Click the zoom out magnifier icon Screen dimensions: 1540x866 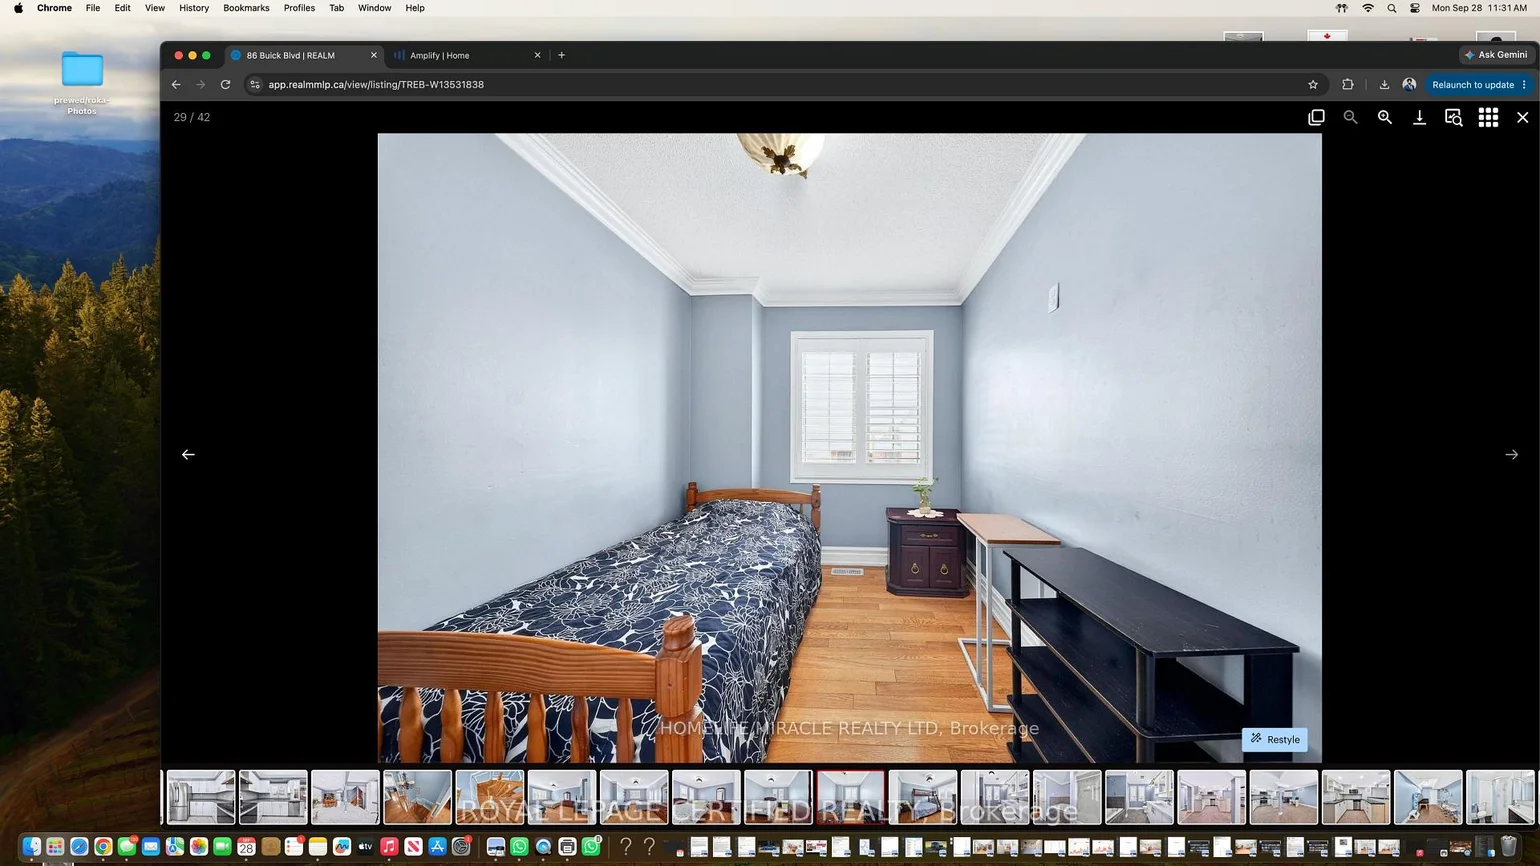point(1350,117)
